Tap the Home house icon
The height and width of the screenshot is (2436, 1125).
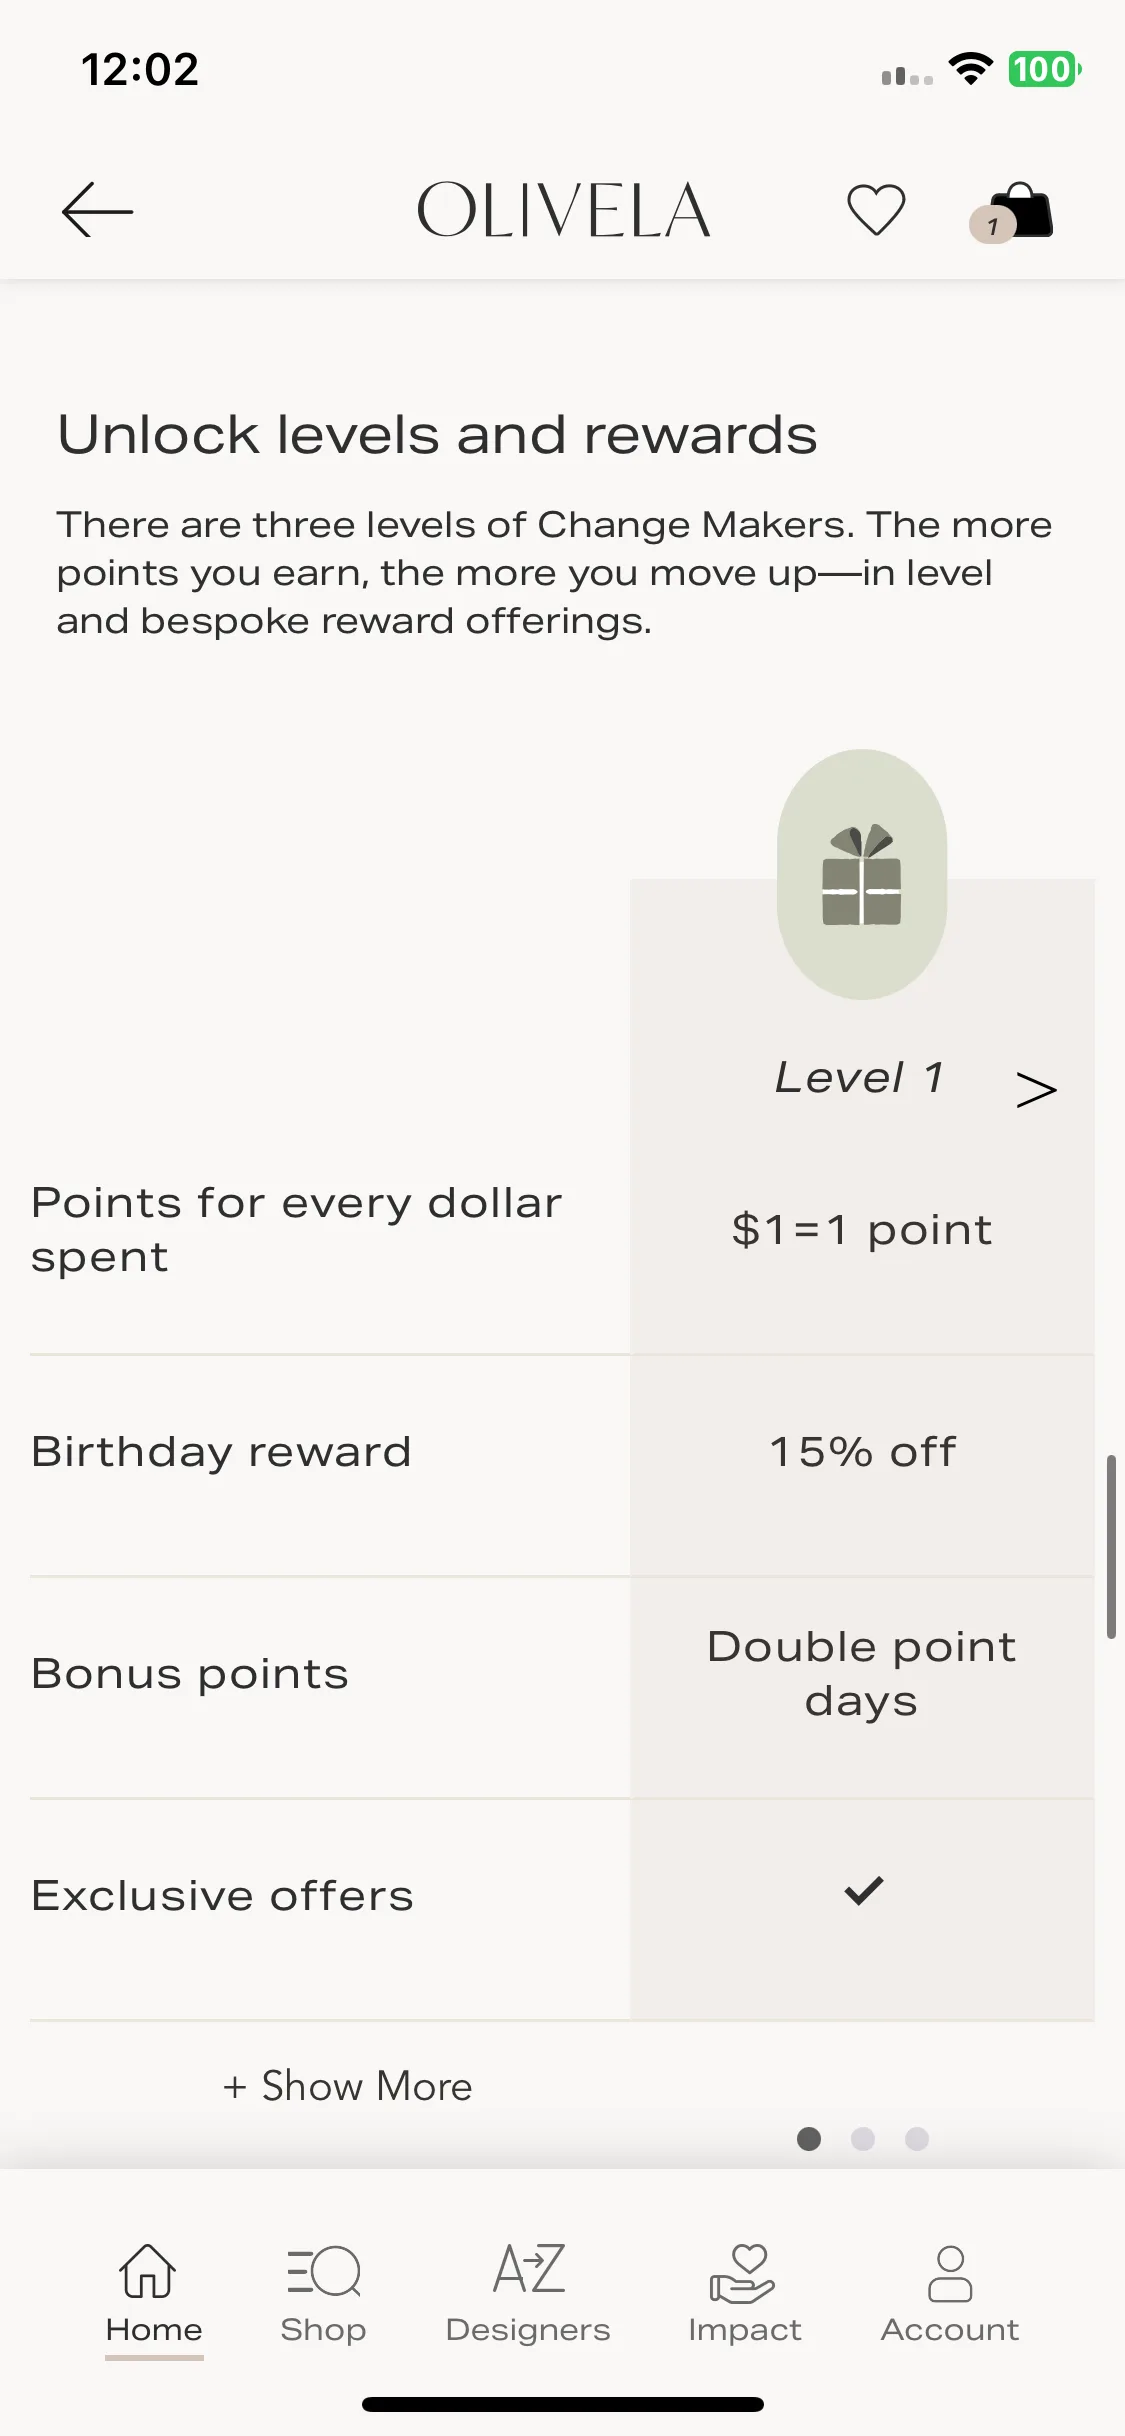coord(148,2270)
